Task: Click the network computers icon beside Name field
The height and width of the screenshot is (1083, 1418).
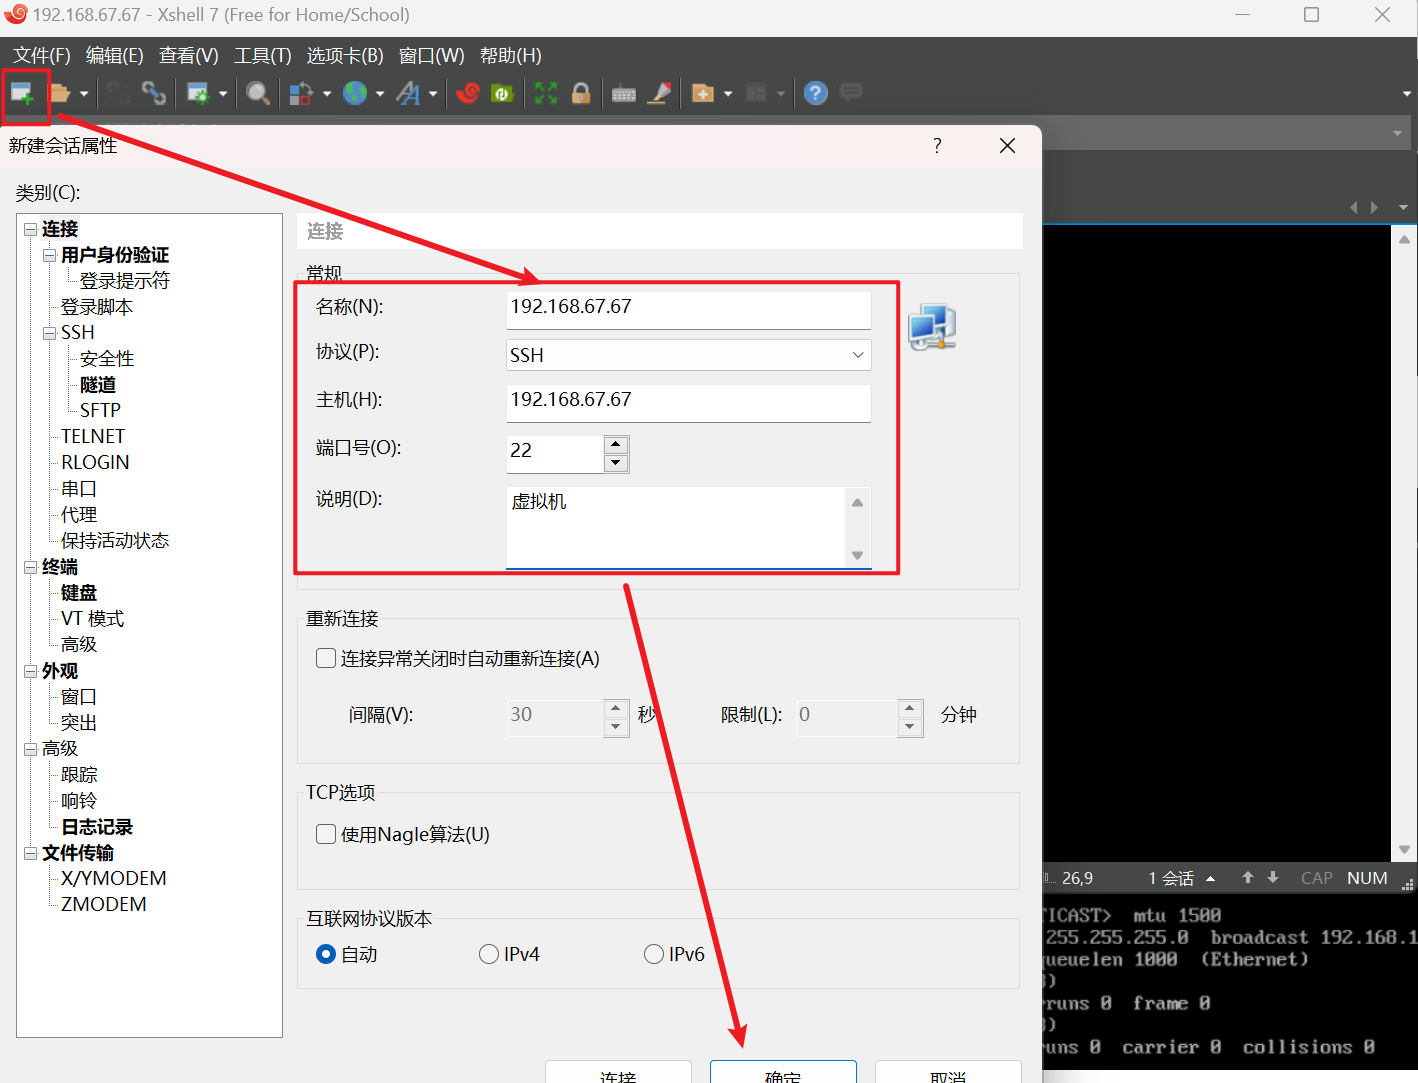Action: (932, 327)
